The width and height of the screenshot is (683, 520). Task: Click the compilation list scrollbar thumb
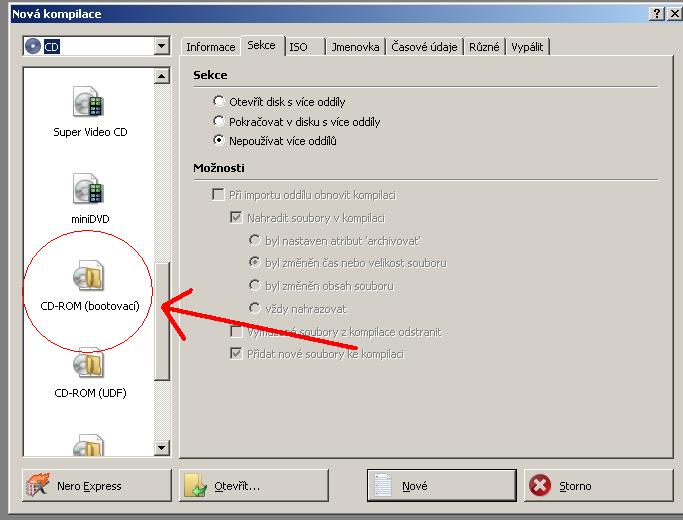pyautogui.click(x=162, y=322)
